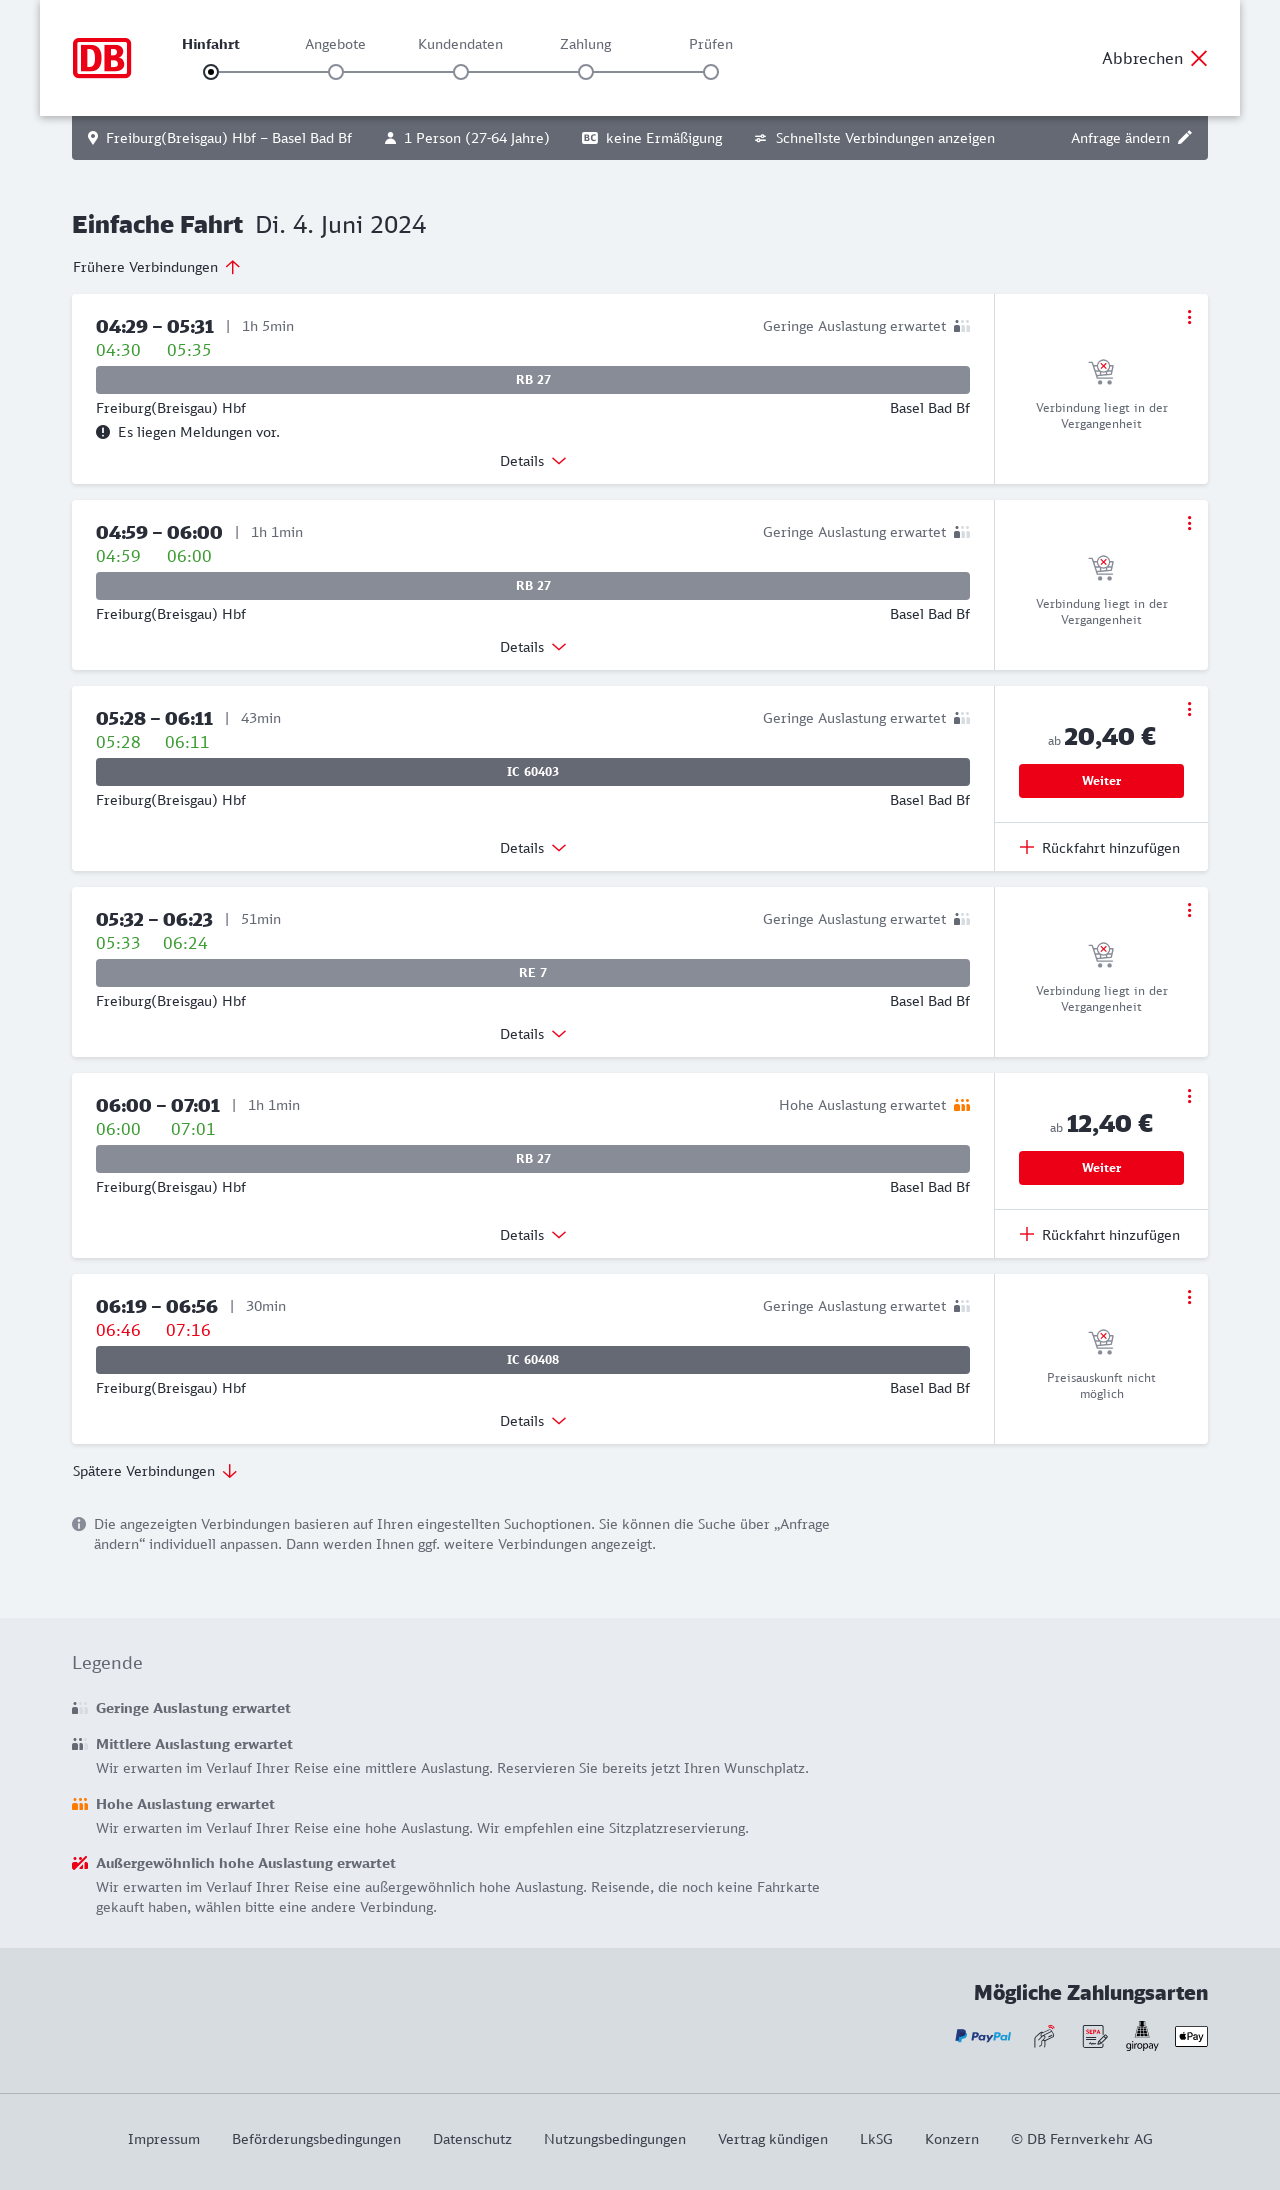Click the edit pencil icon beside Anfrage ändern
The width and height of the screenshot is (1280, 2190).
click(1185, 138)
